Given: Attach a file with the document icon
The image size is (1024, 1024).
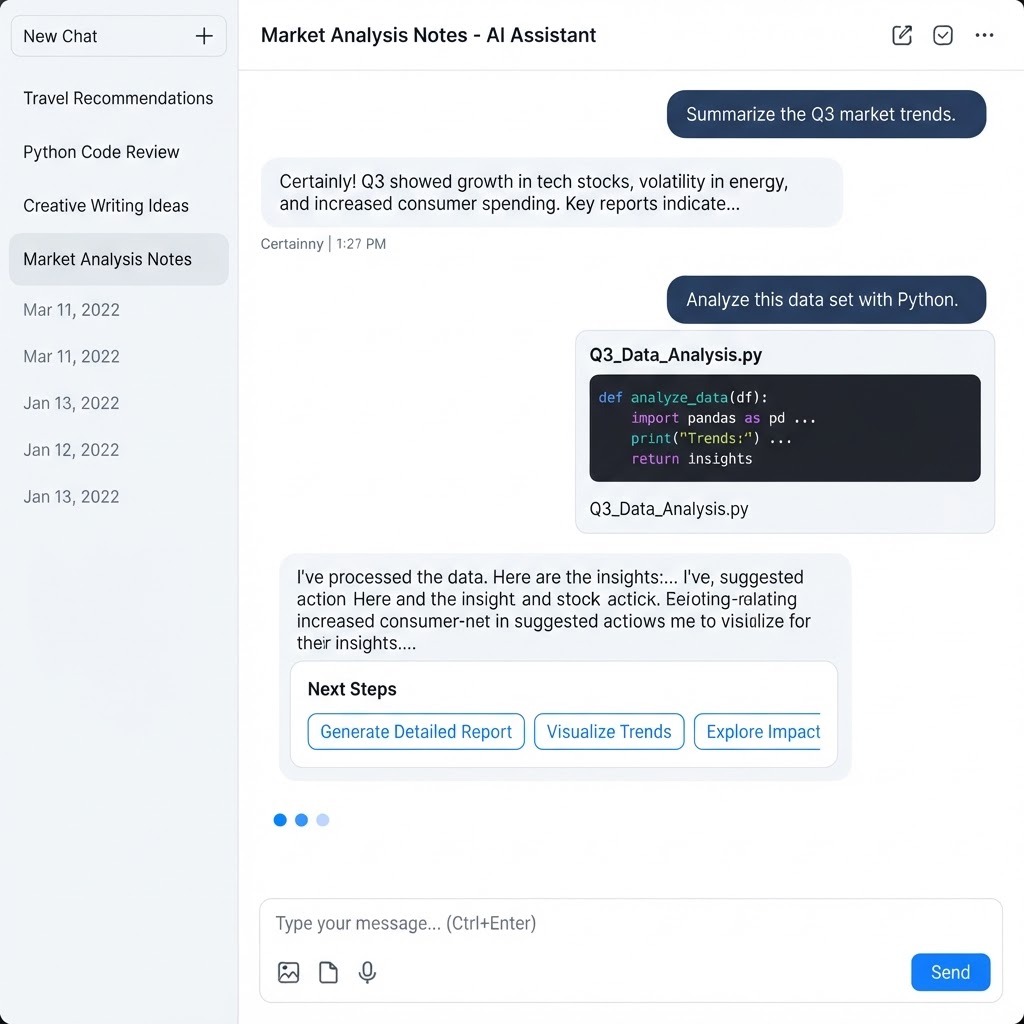Looking at the screenshot, I should pyautogui.click(x=328, y=972).
